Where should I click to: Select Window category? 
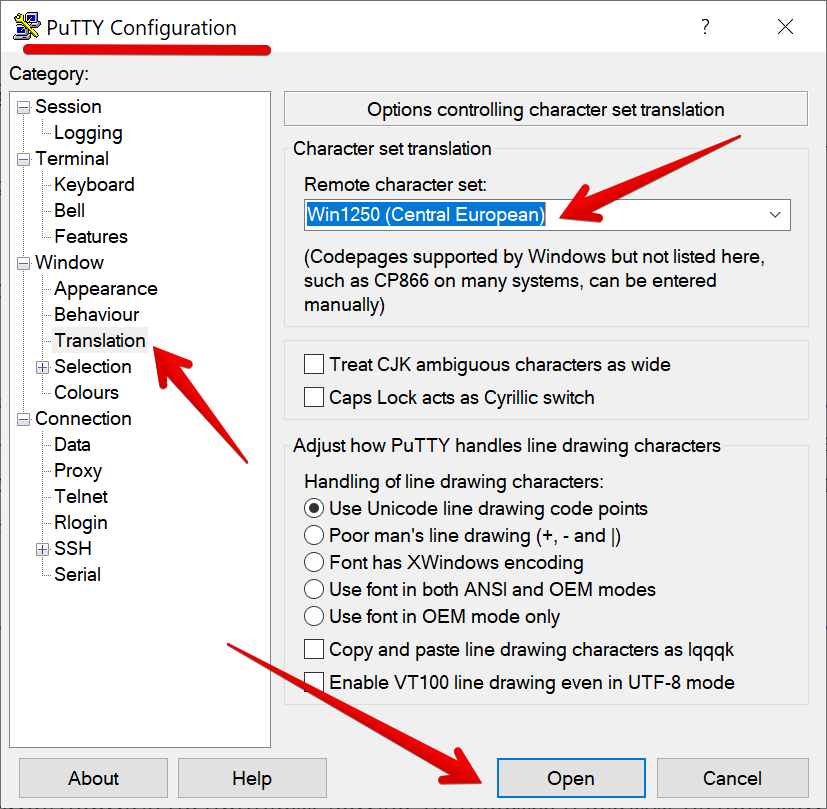click(x=69, y=262)
